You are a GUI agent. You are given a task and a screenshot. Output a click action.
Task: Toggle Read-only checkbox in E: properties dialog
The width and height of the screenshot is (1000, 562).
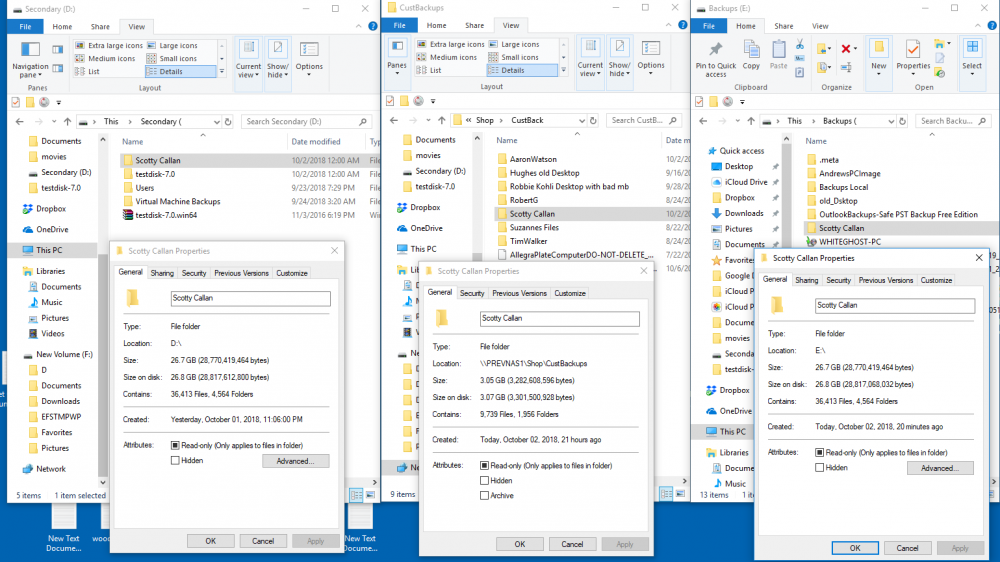click(820, 452)
